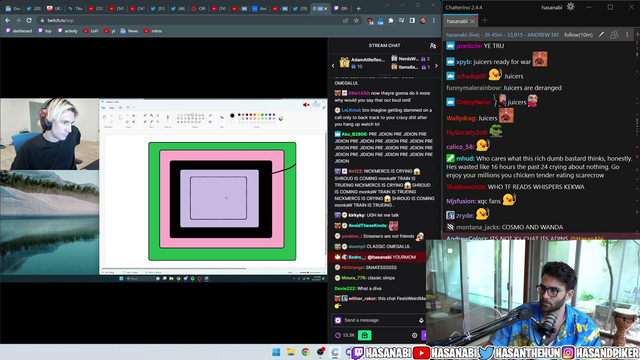Click top gifter AdamAtilleflec in leaderboard
Image resolution: width=640 pixels, height=360 pixels.
[362, 62]
